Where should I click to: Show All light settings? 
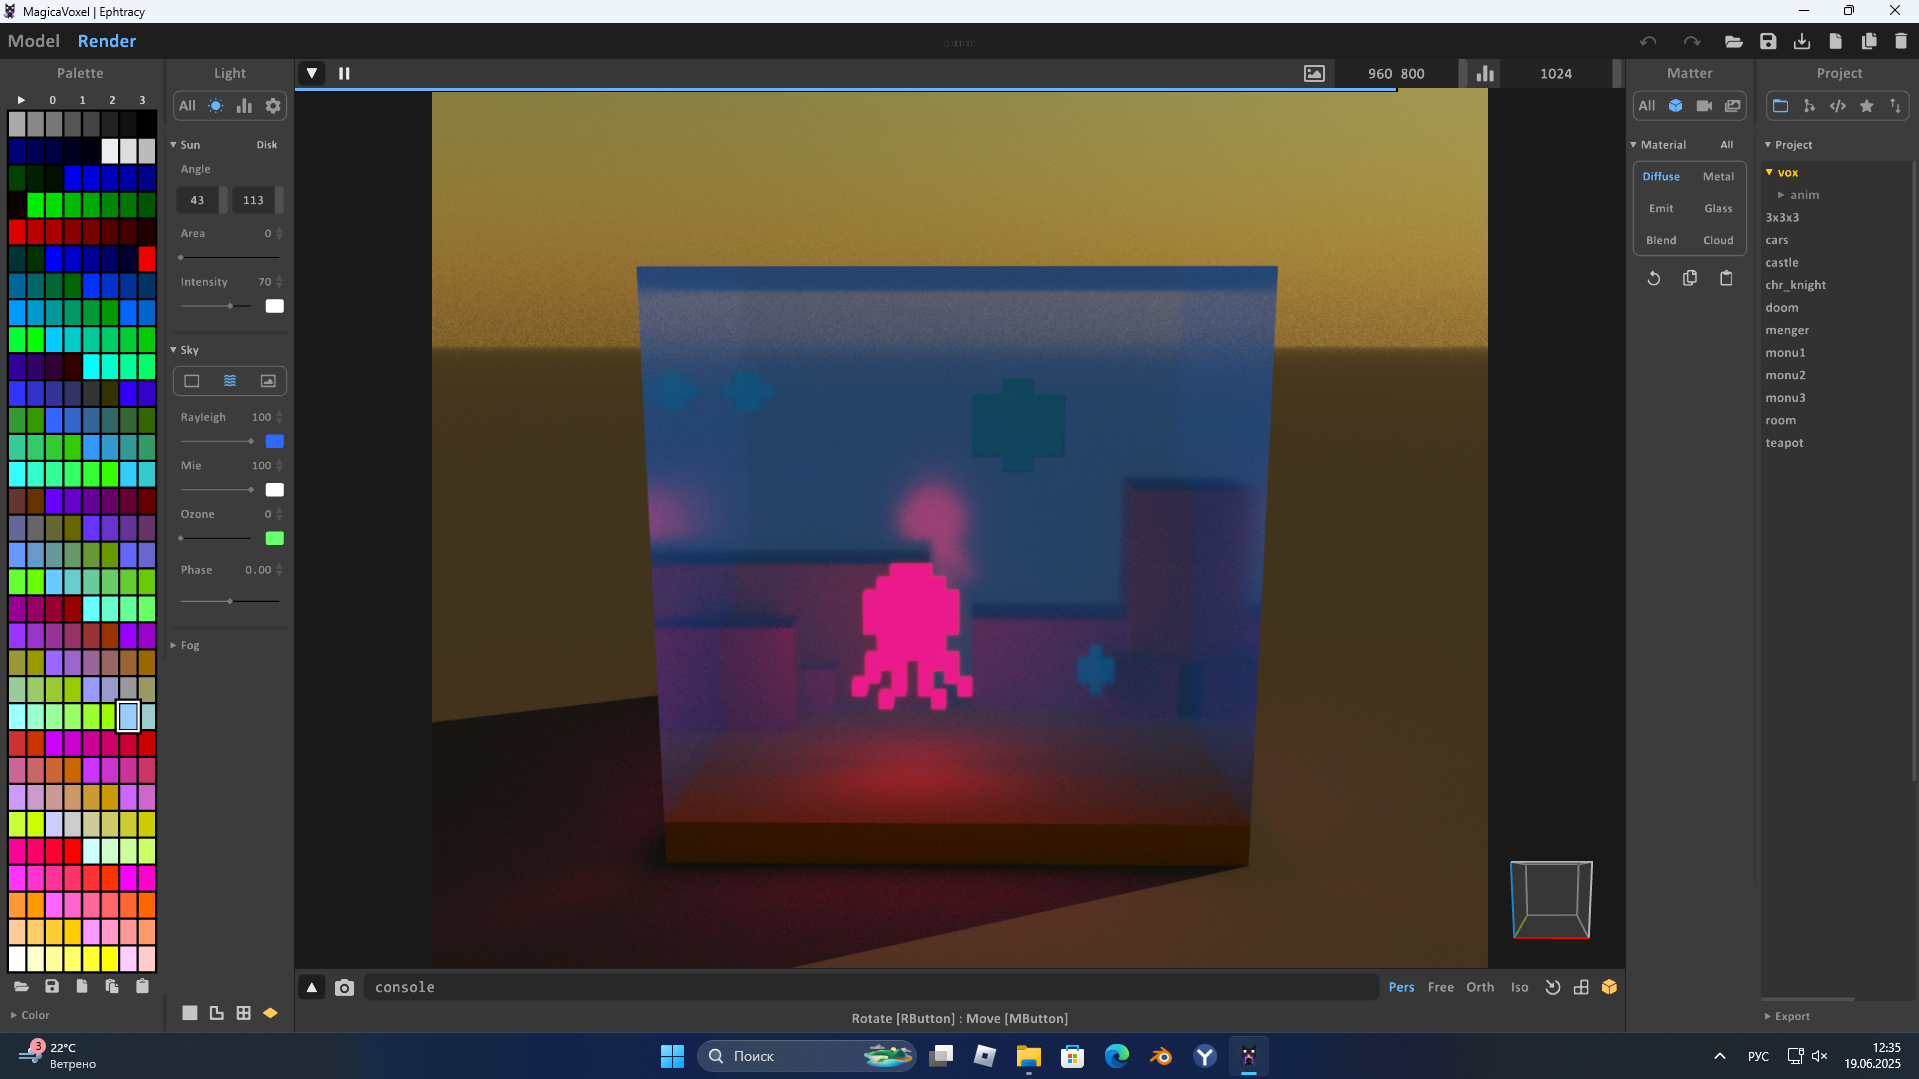pyautogui.click(x=187, y=106)
